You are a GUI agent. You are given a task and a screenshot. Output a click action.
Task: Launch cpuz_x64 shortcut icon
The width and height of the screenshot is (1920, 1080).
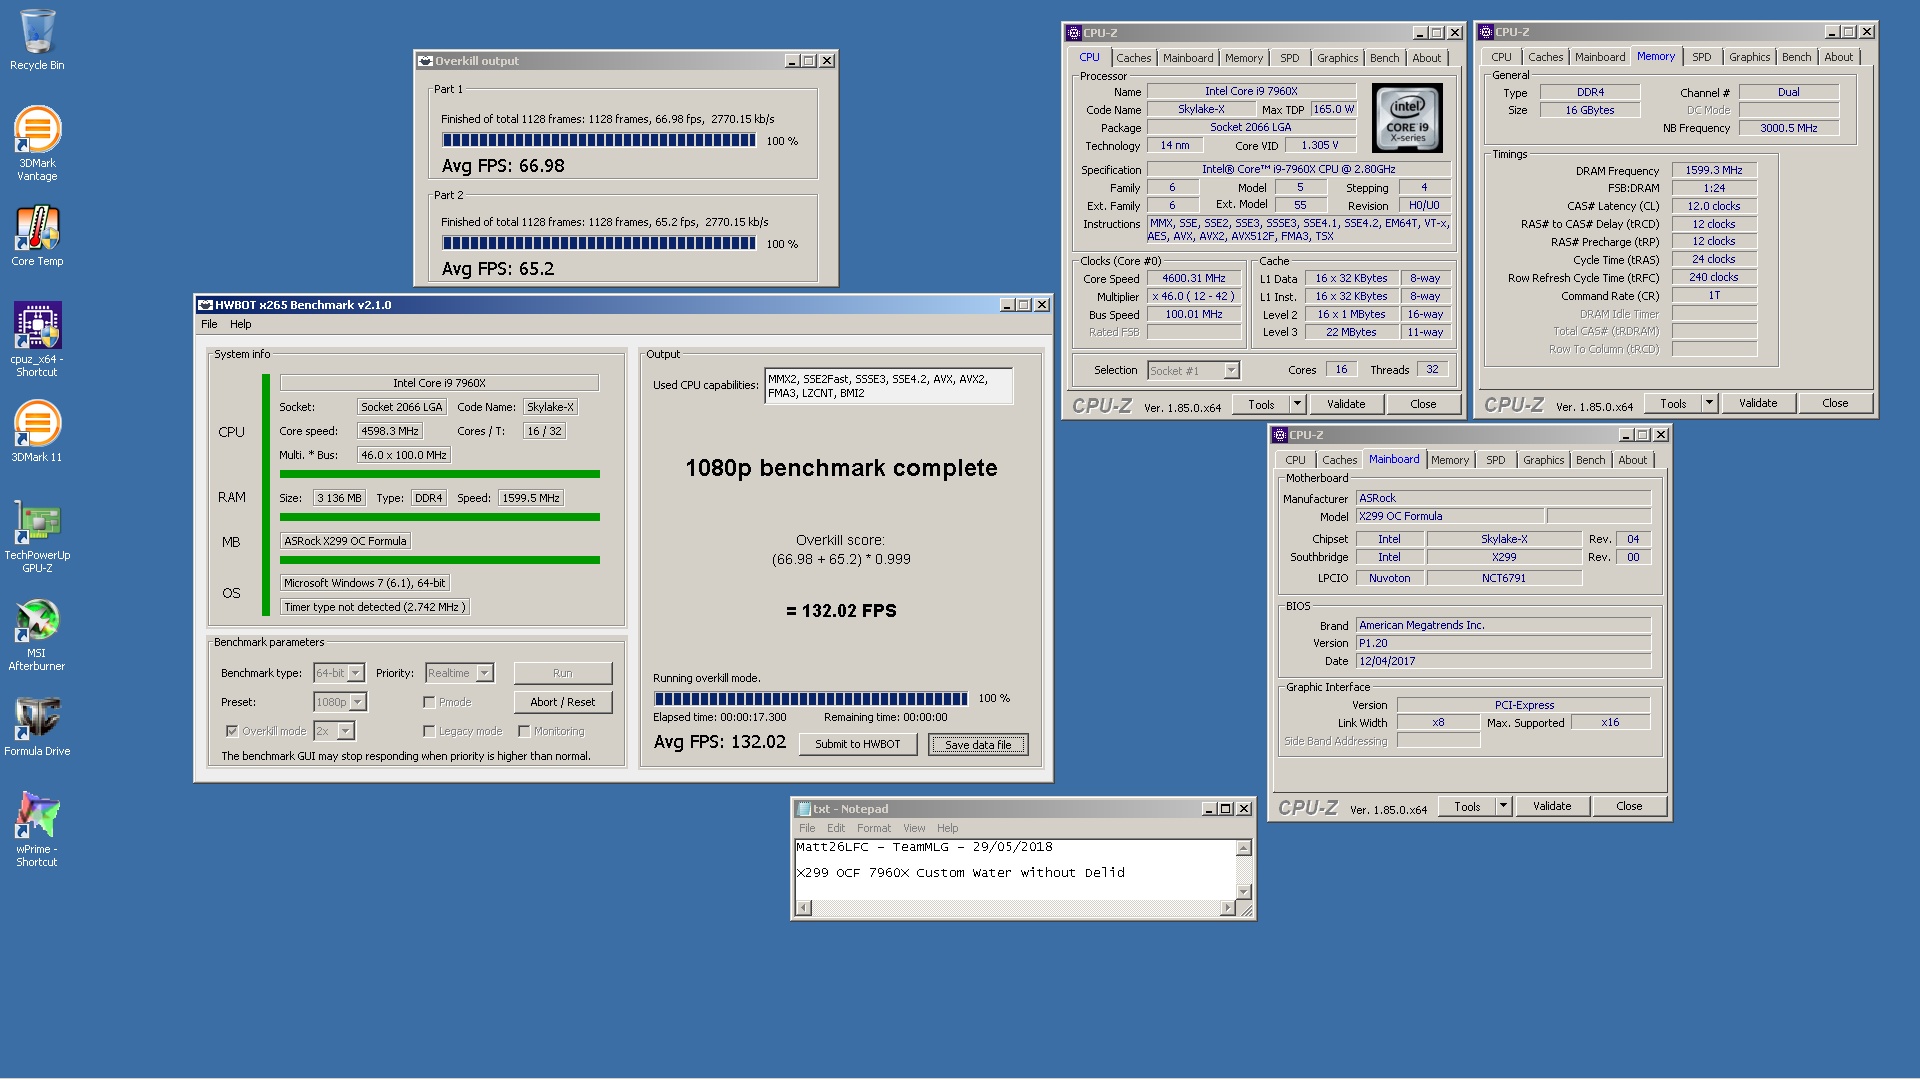(37, 339)
